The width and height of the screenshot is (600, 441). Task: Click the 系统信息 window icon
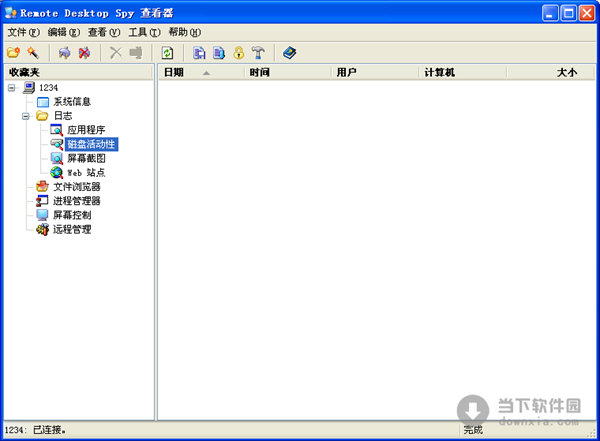43,102
